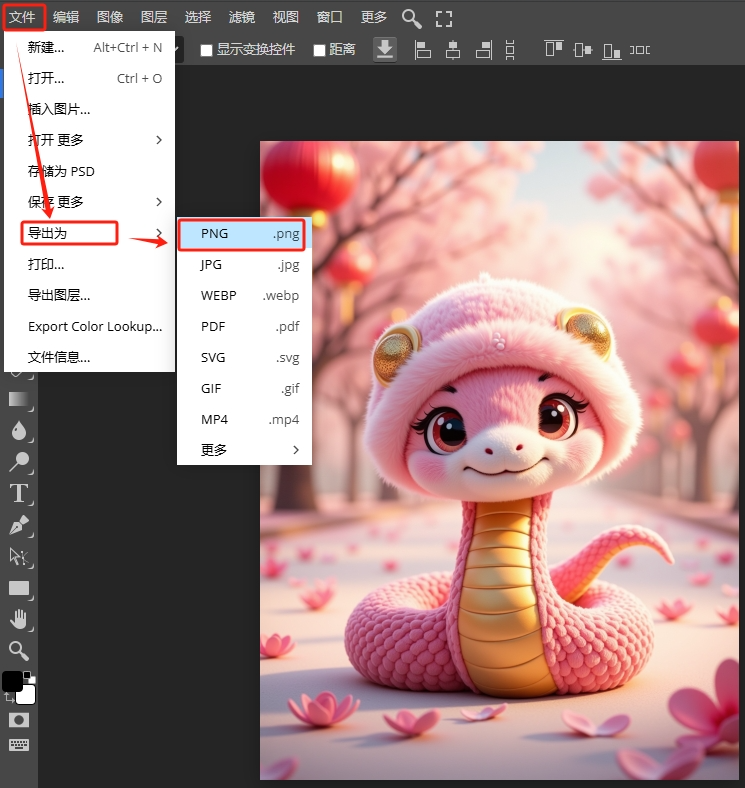This screenshot has height=788, width=745.
Task: Export as JPG from the submenu
Action: (244, 264)
